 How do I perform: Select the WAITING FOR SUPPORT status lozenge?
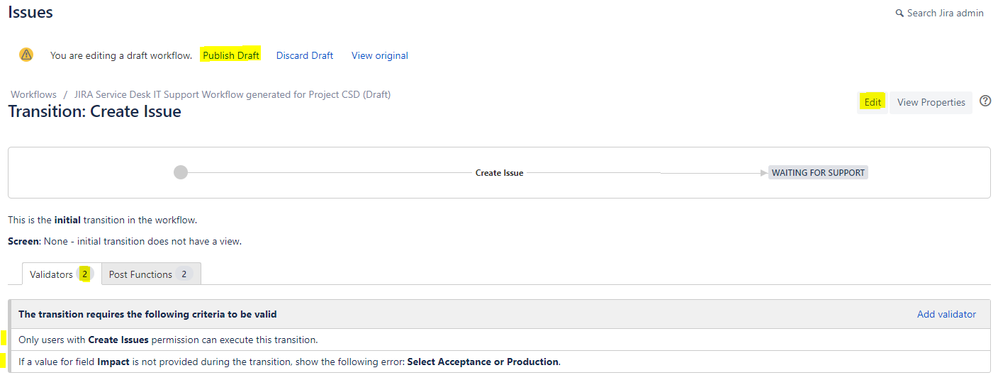[x=819, y=172]
